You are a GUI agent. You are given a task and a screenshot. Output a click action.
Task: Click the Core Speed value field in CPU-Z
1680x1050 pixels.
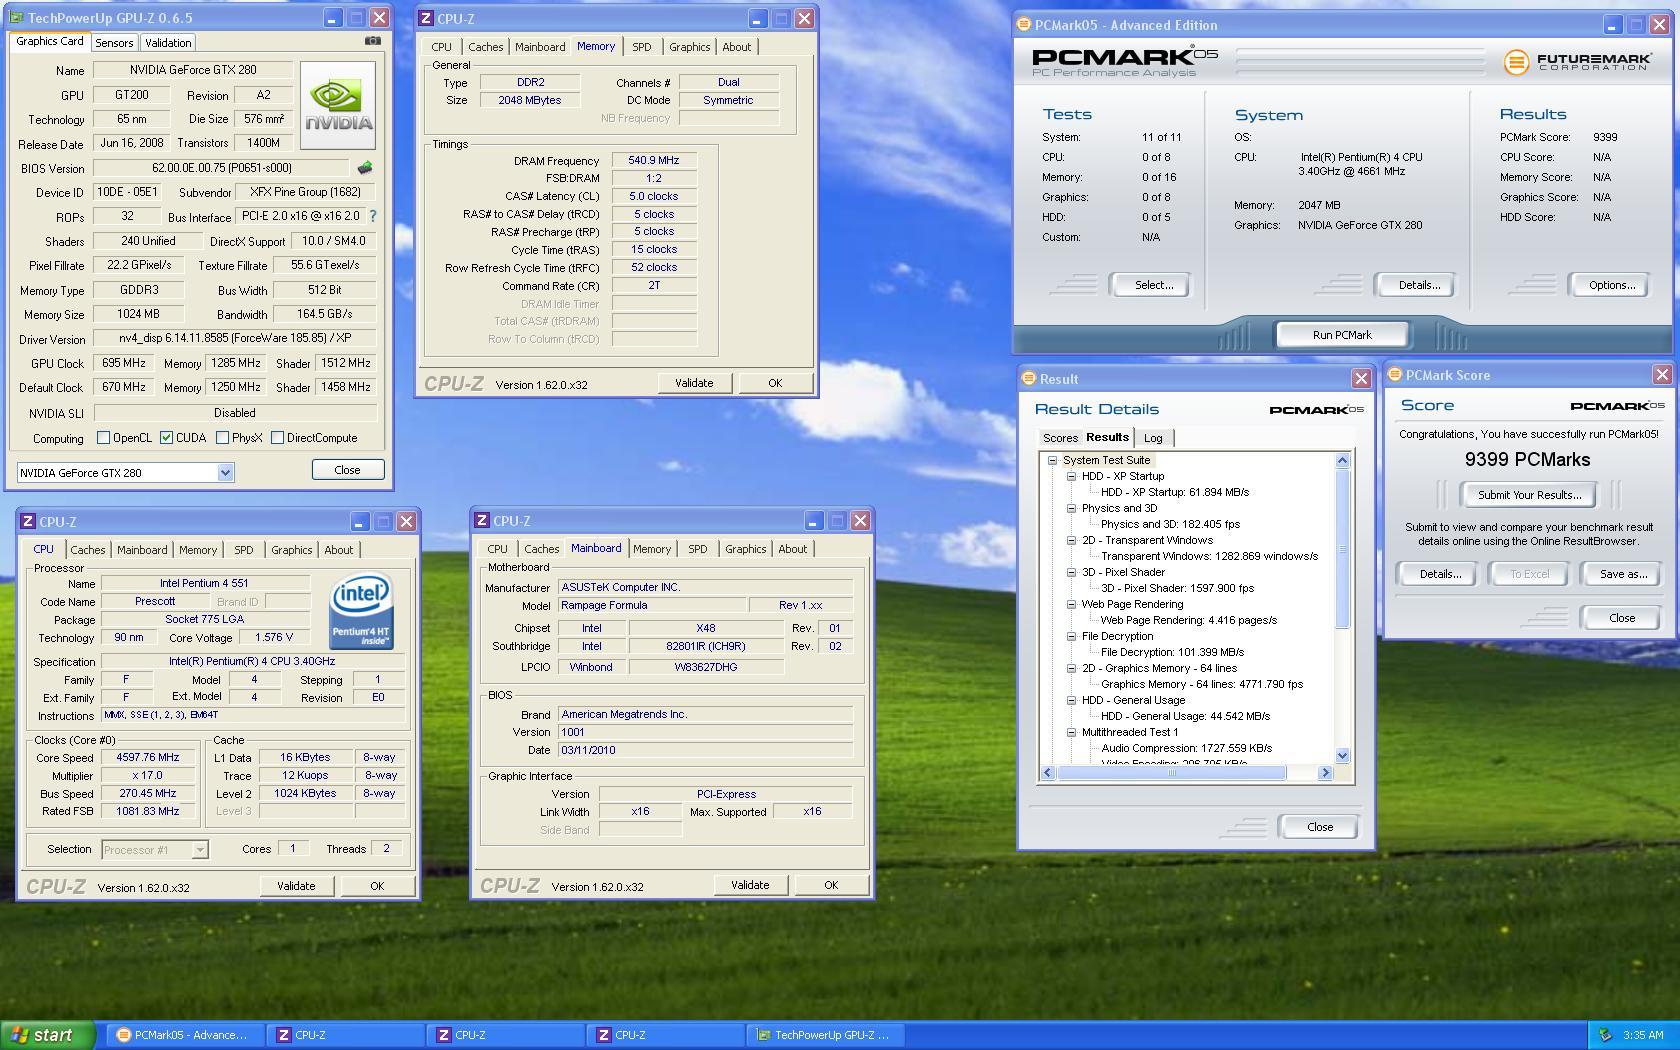click(147, 757)
